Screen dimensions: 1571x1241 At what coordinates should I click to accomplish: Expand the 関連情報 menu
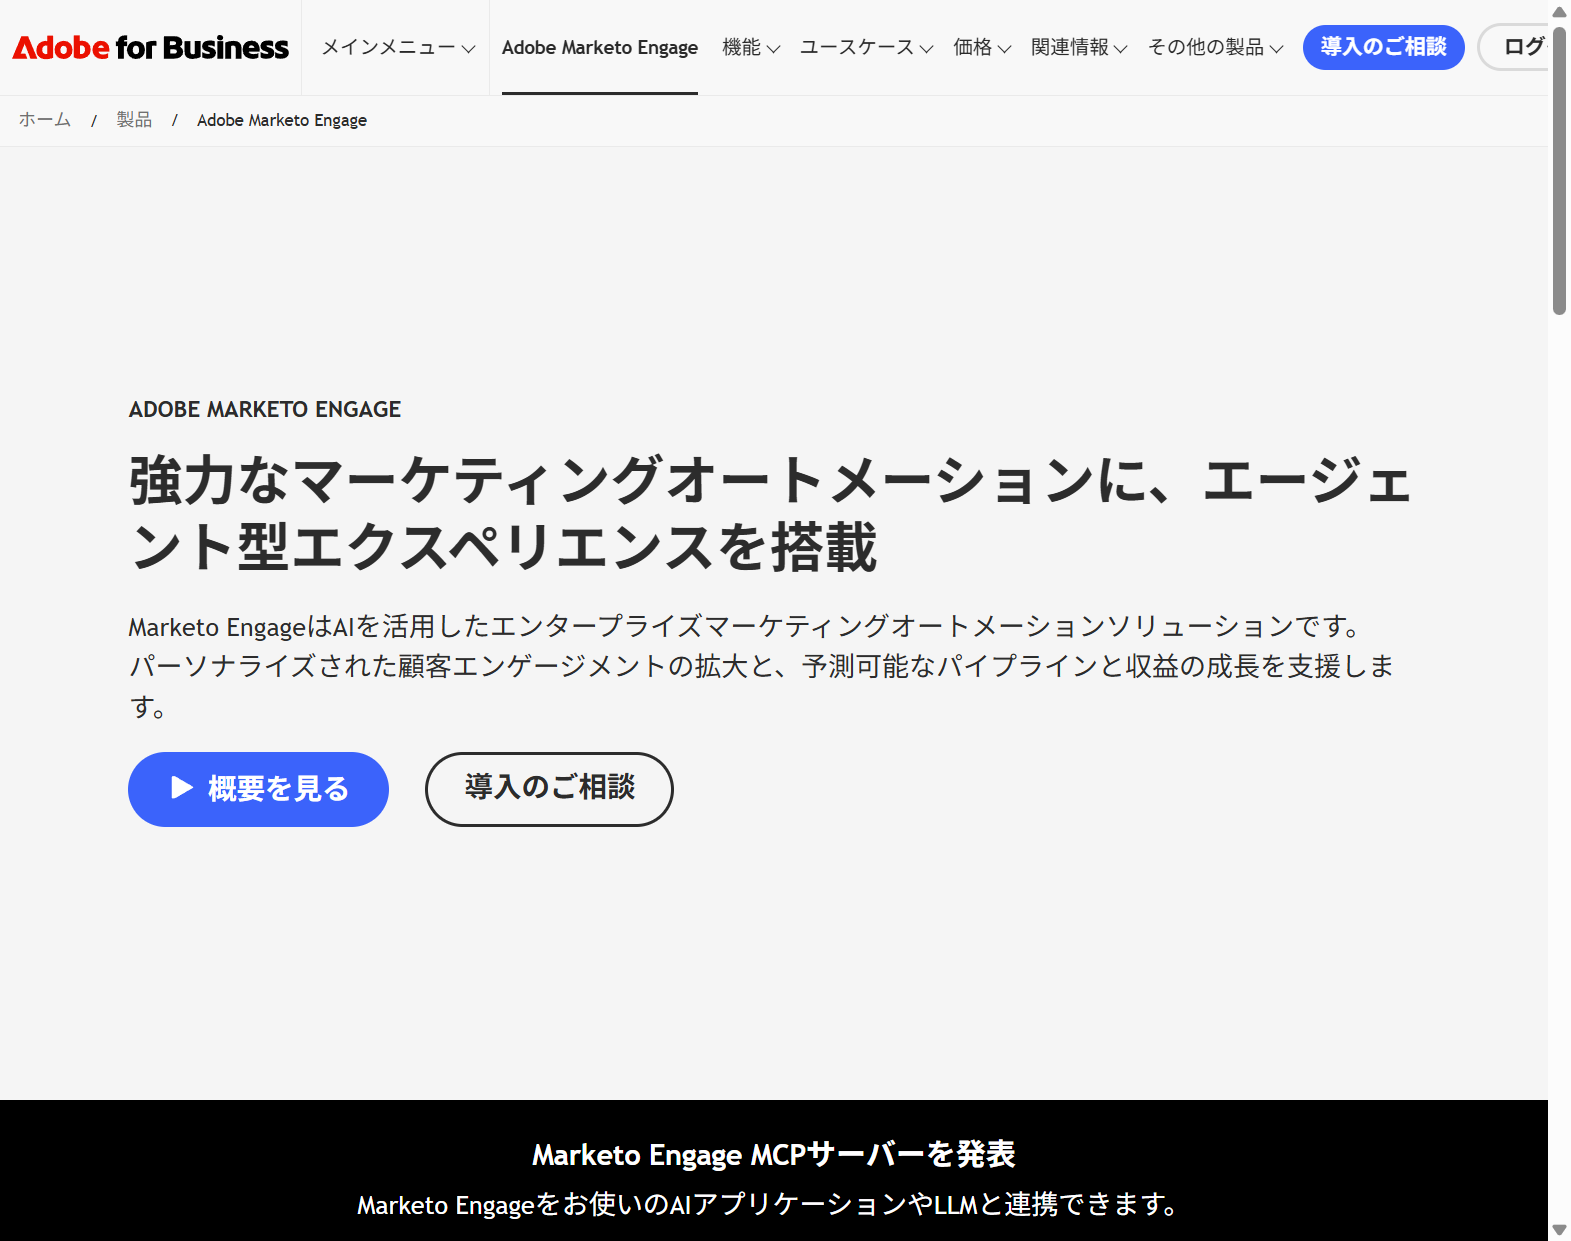1079,48
